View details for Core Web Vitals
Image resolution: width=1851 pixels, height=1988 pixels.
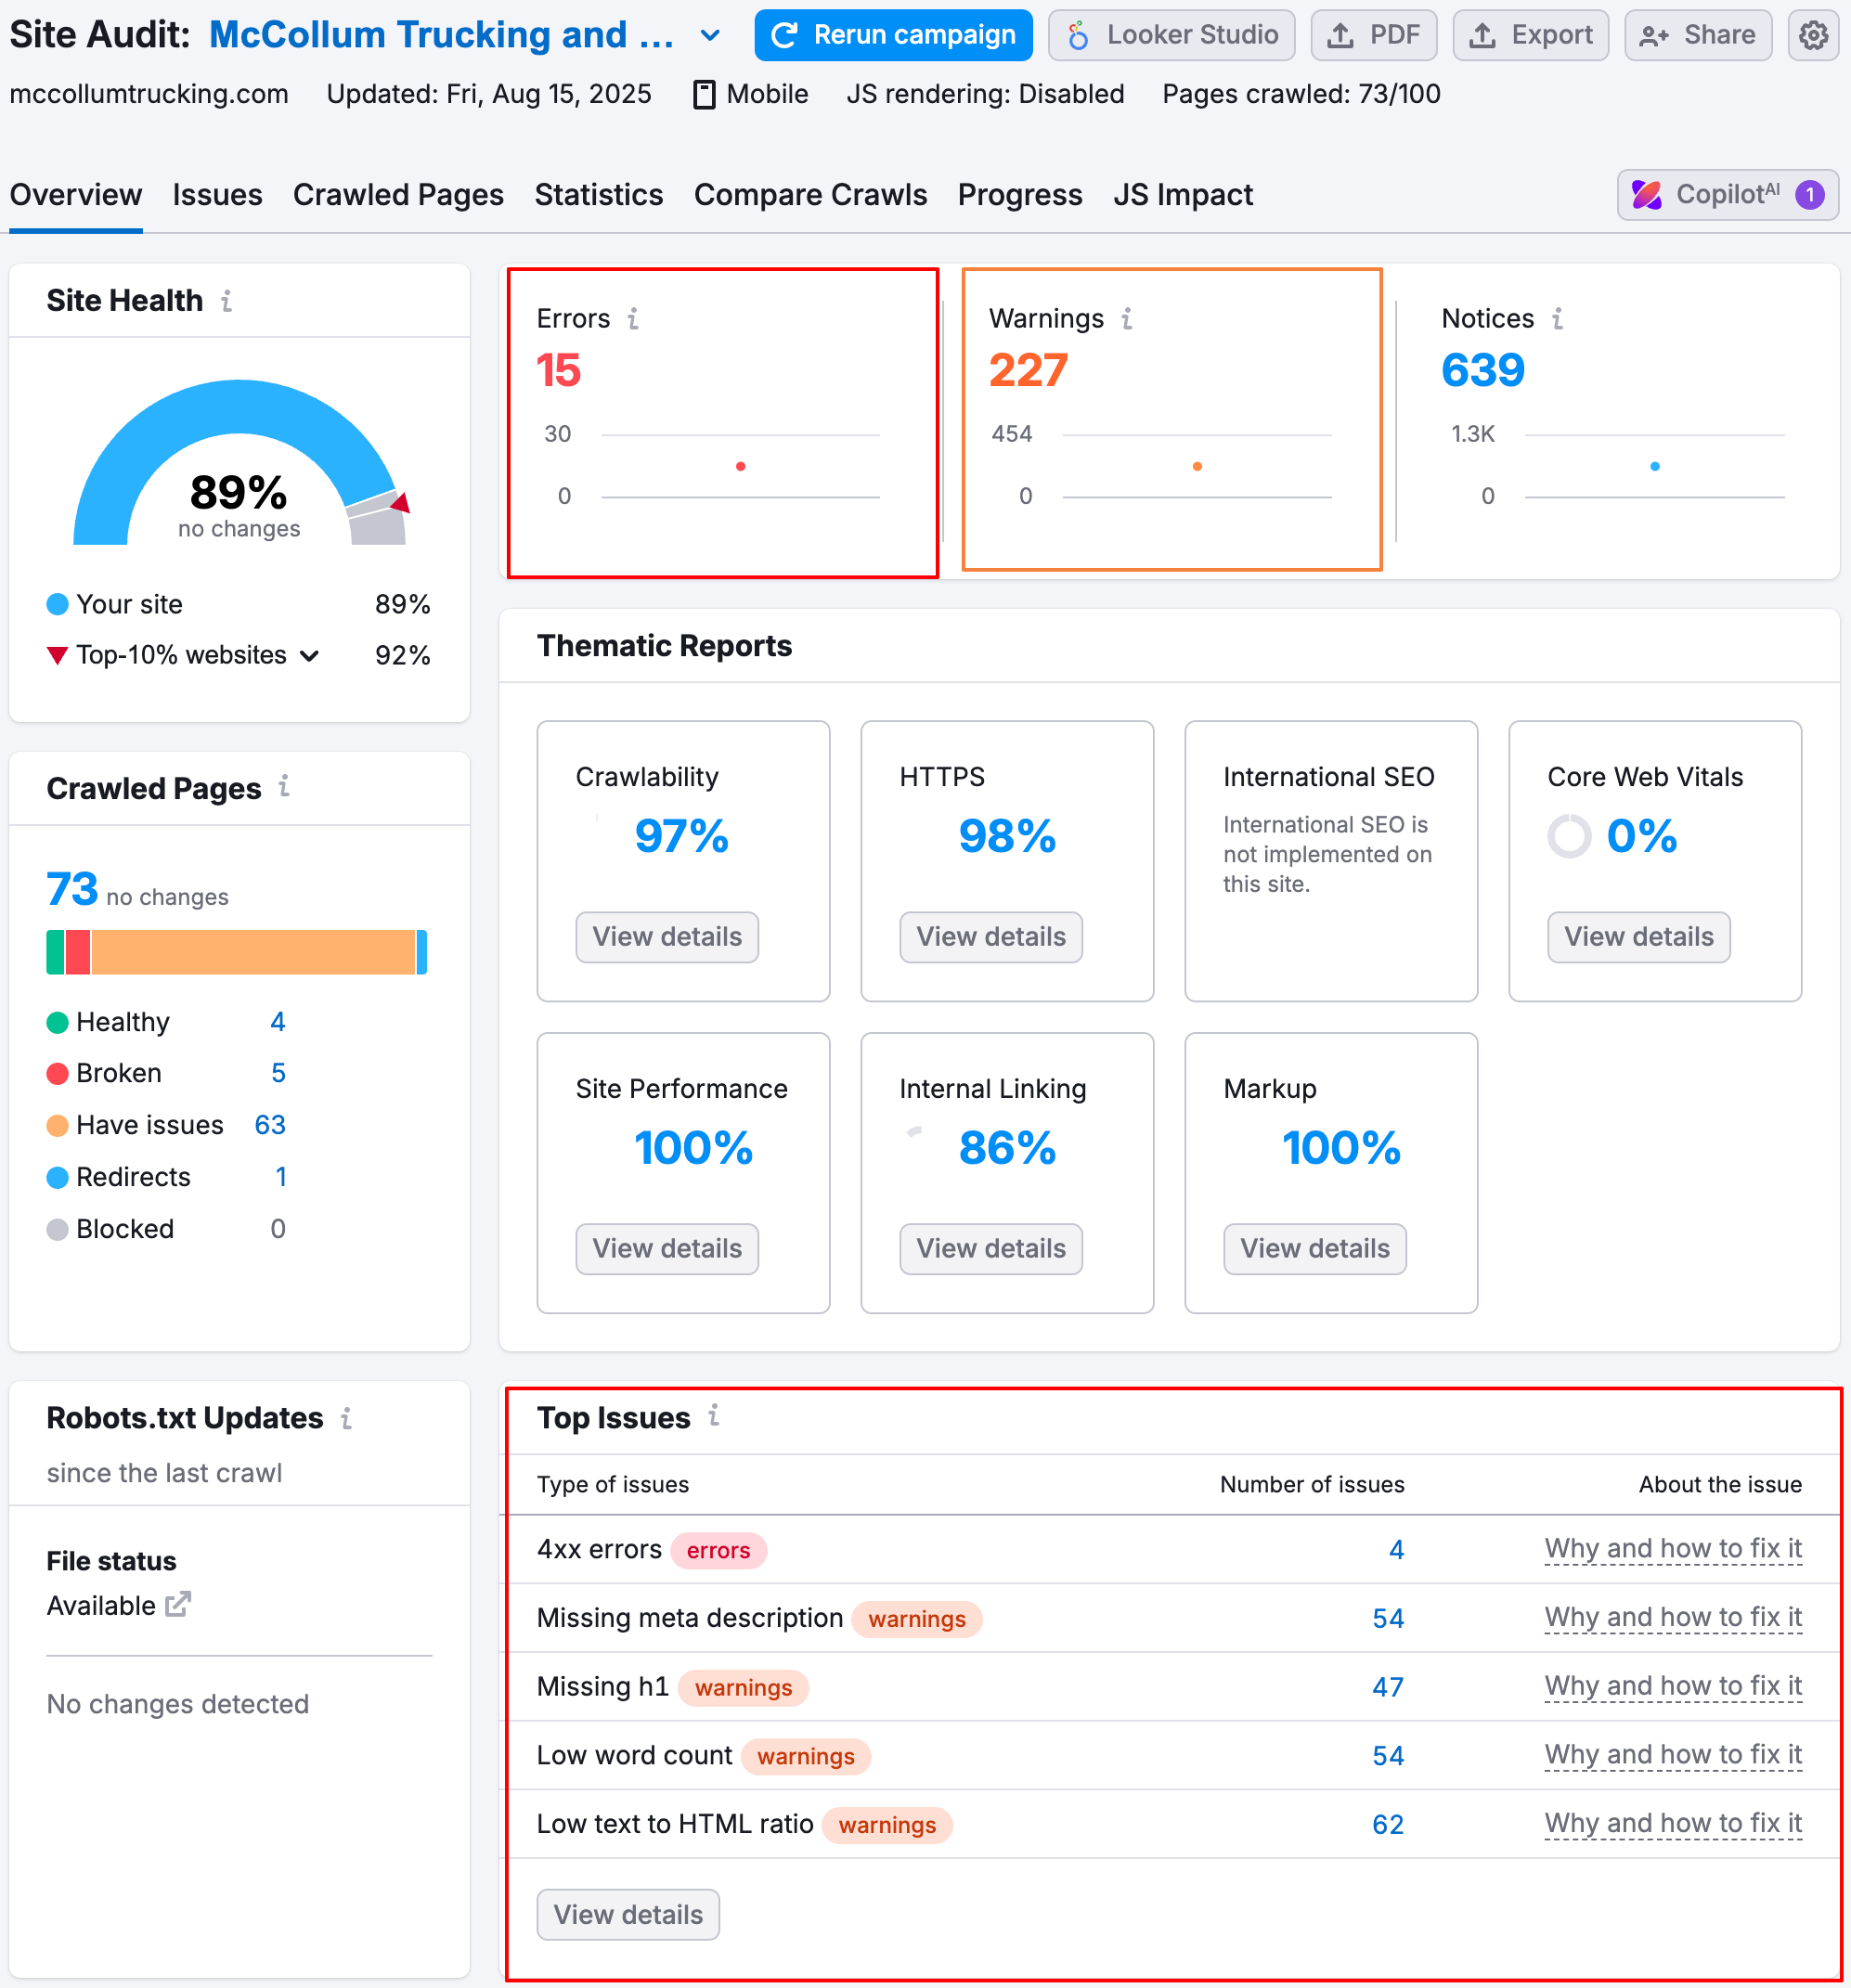click(x=1639, y=937)
